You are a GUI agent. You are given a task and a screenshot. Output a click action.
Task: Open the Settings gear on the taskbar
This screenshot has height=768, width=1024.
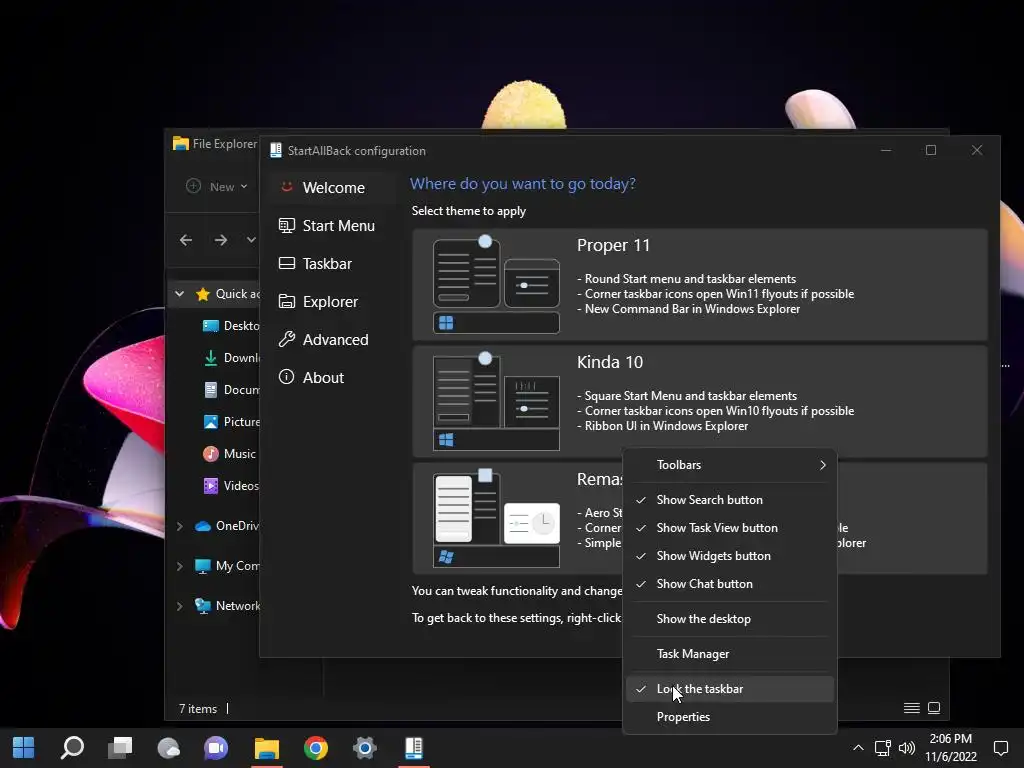(364, 748)
